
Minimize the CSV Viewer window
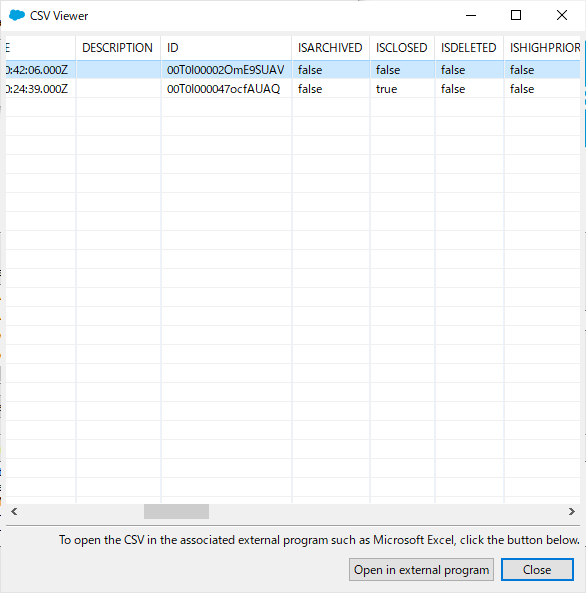point(471,16)
